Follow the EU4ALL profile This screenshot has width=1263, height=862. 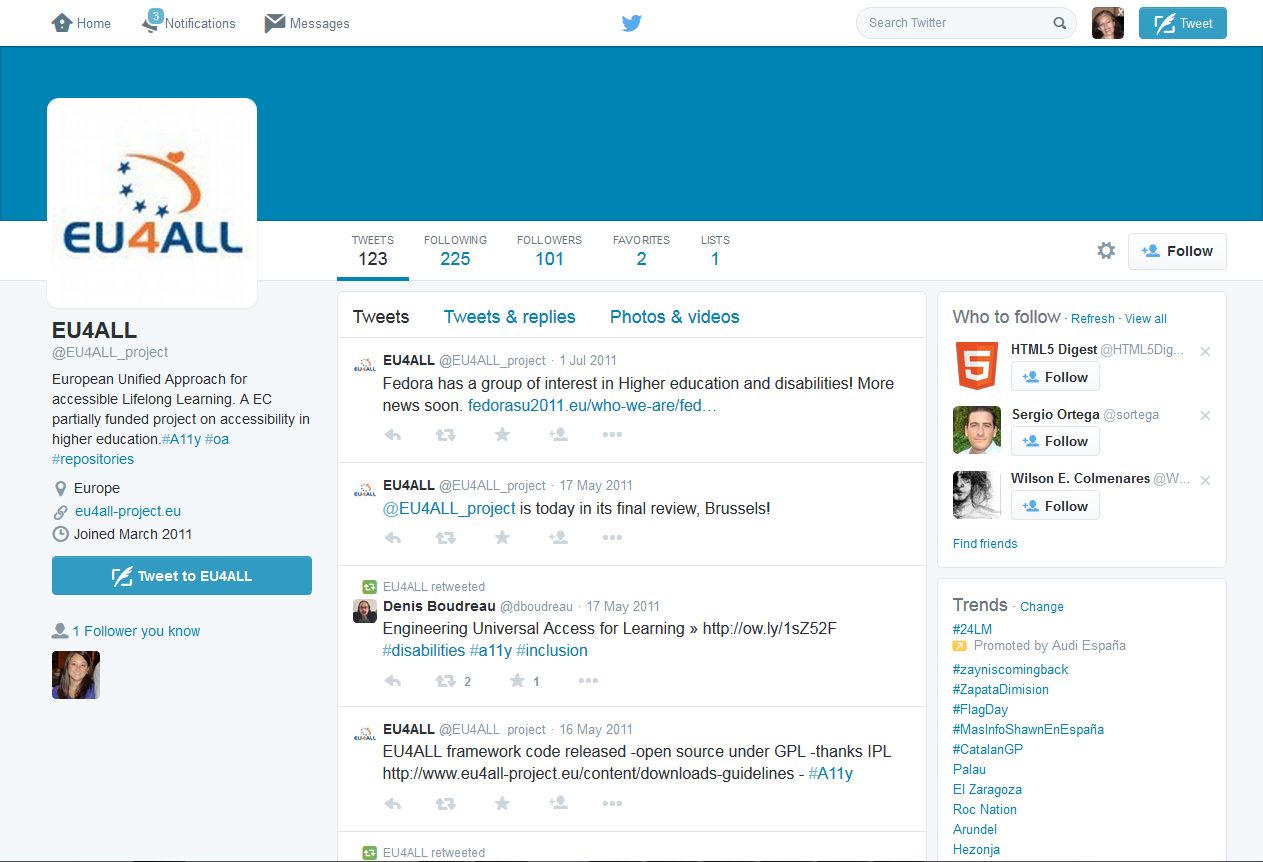click(x=1177, y=251)
